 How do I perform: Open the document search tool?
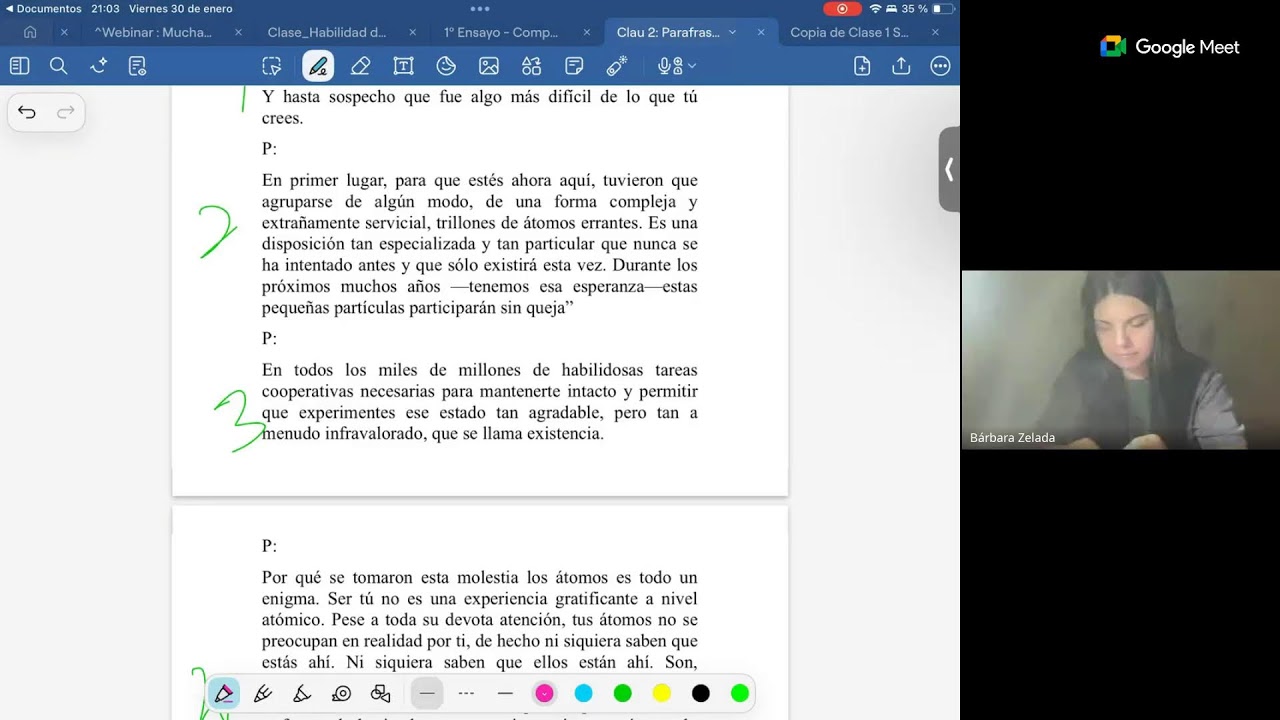tap(58, 66)
